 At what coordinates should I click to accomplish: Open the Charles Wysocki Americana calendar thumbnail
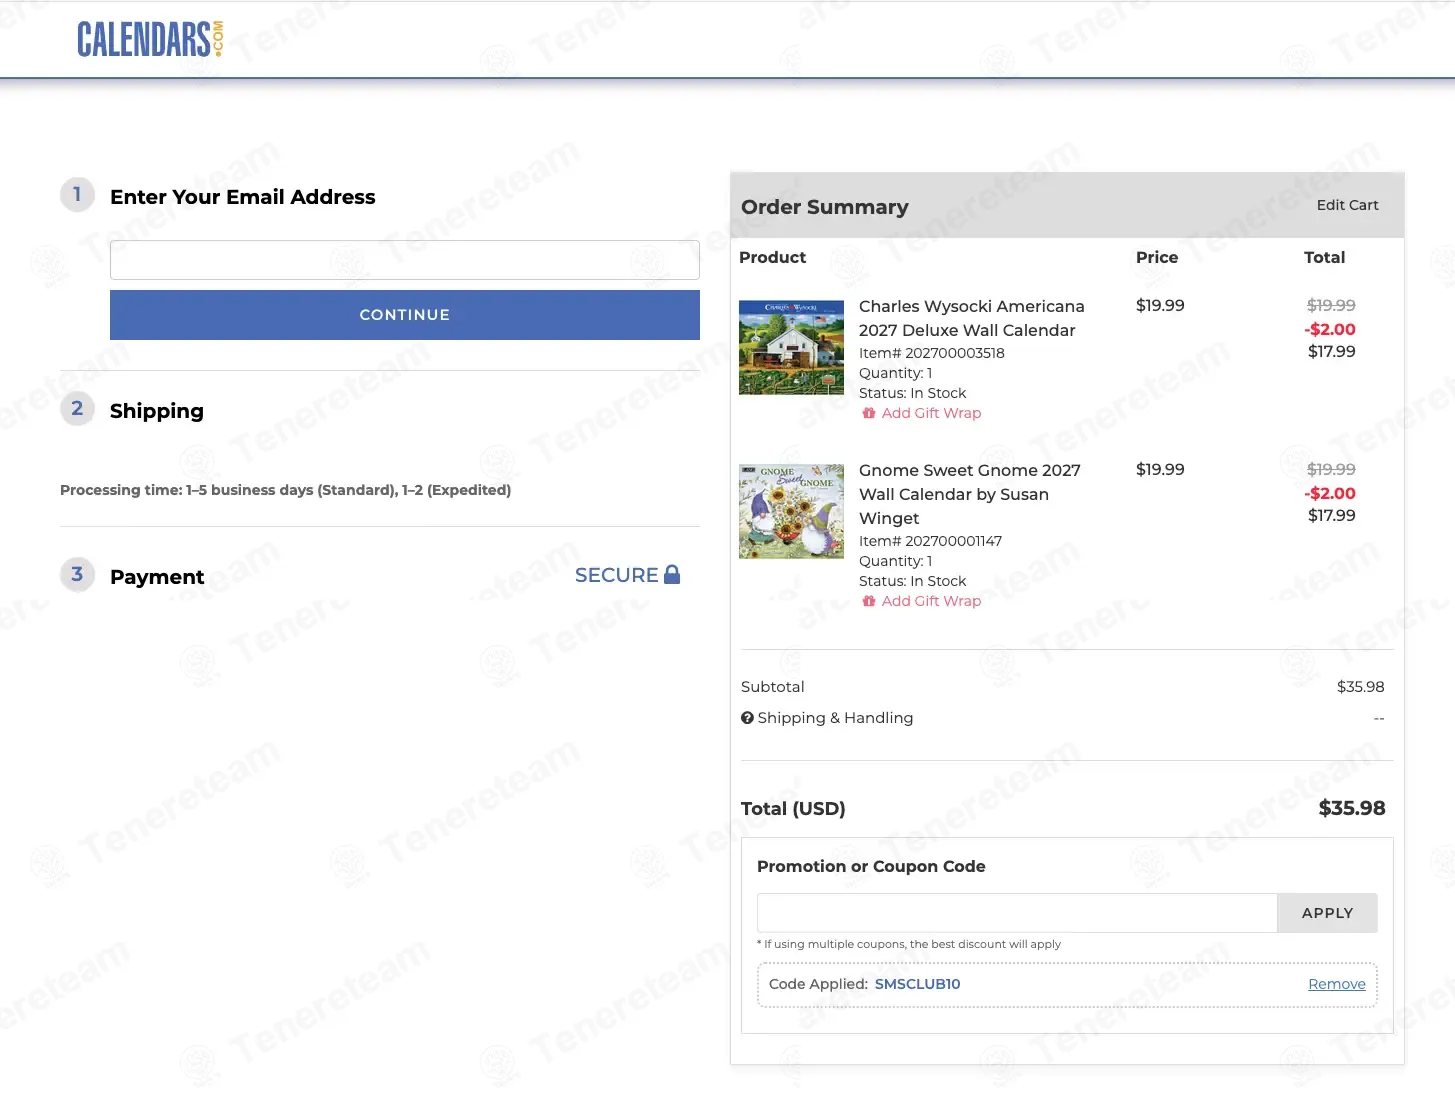point(791,348)
